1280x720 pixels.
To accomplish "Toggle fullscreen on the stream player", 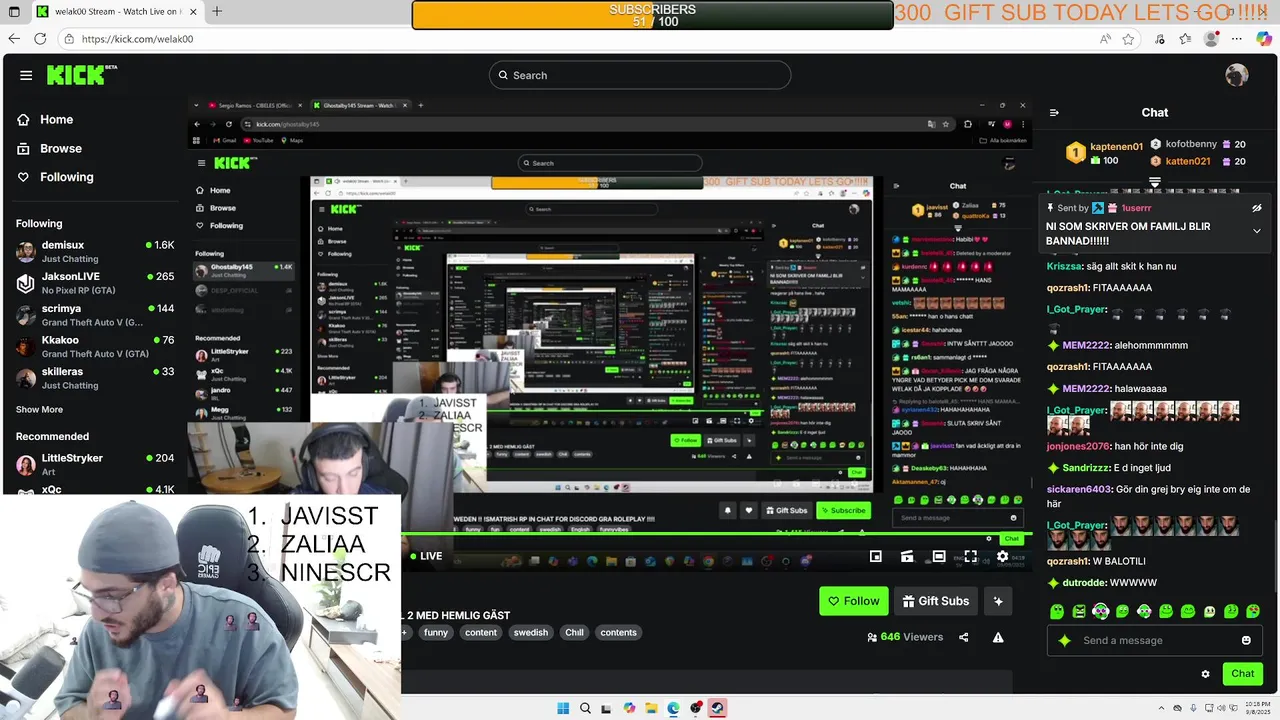I will pos(970,556).
